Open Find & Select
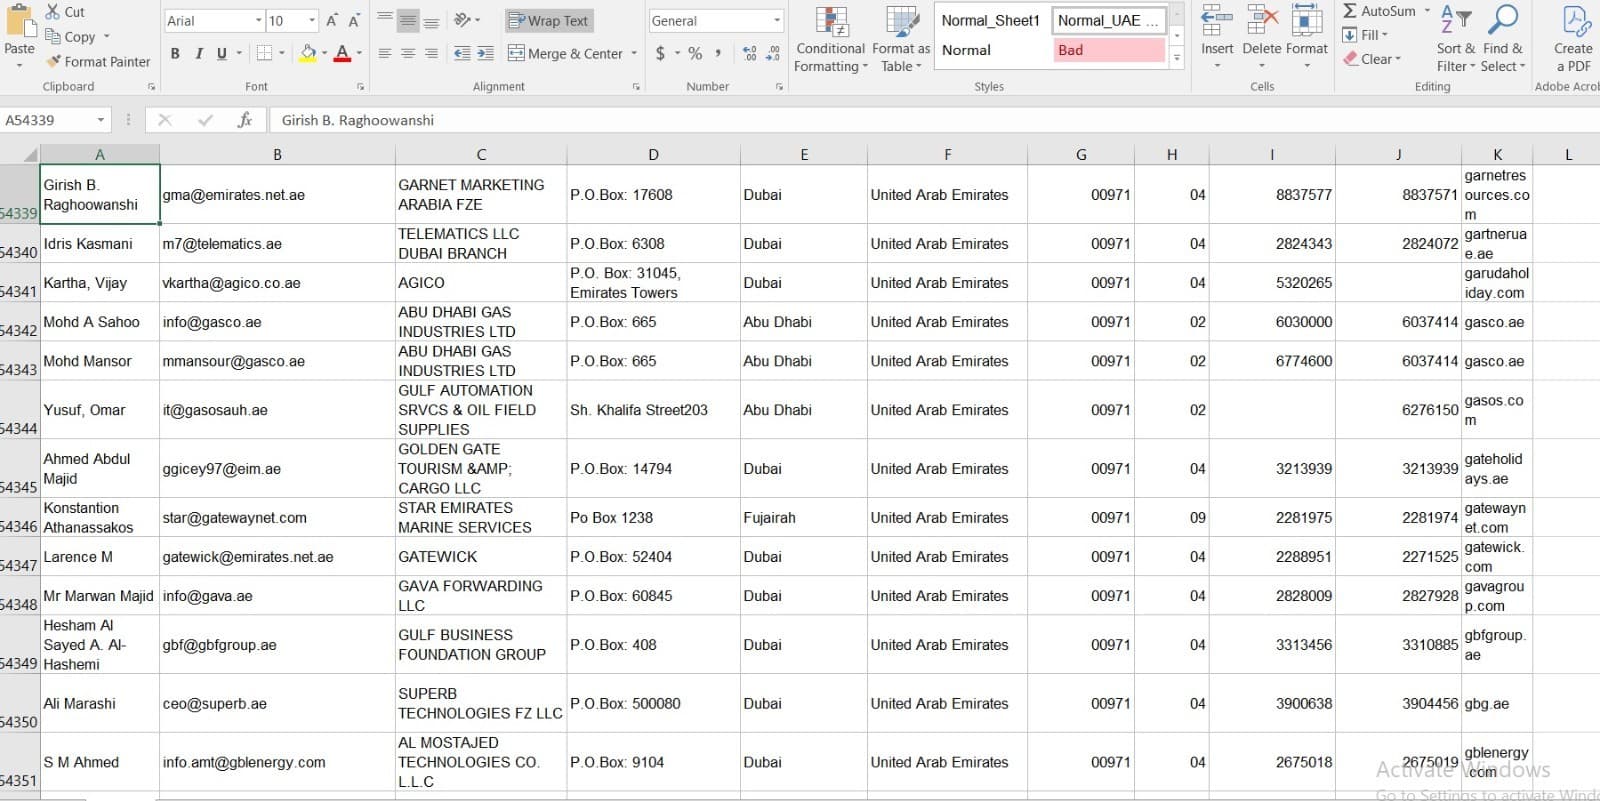 point(1503,40)
